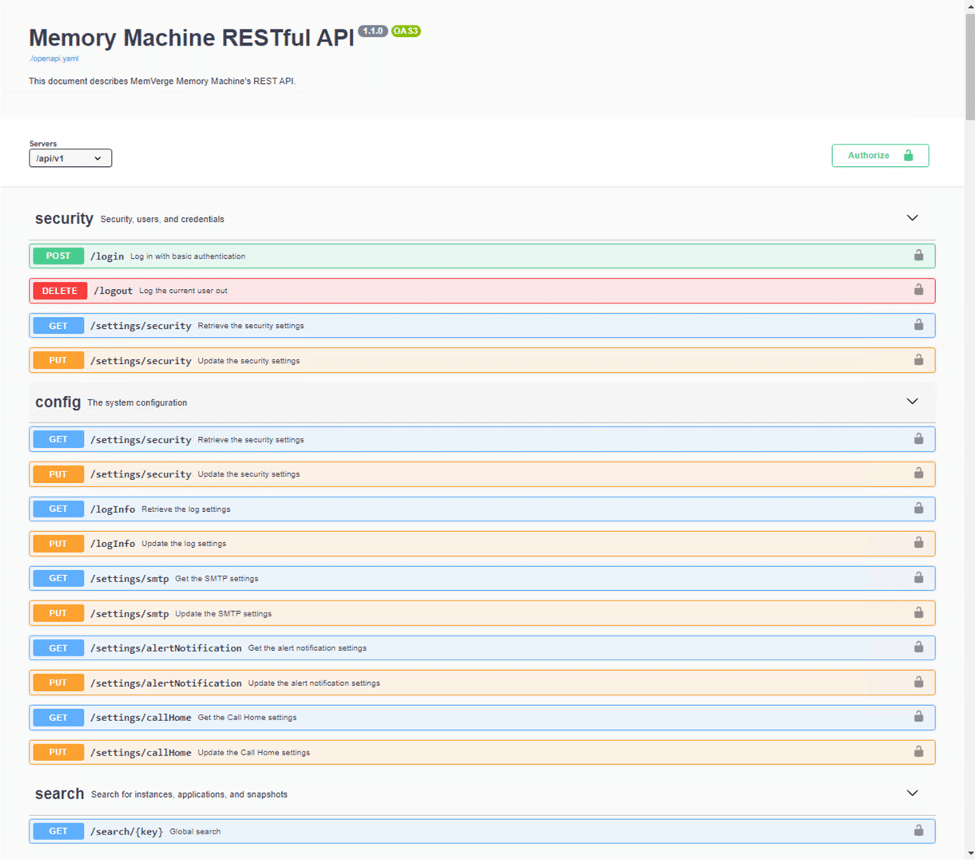Click the green POST method badge
This screenshot has width=977, height=860.
click(x=59, y=256)
